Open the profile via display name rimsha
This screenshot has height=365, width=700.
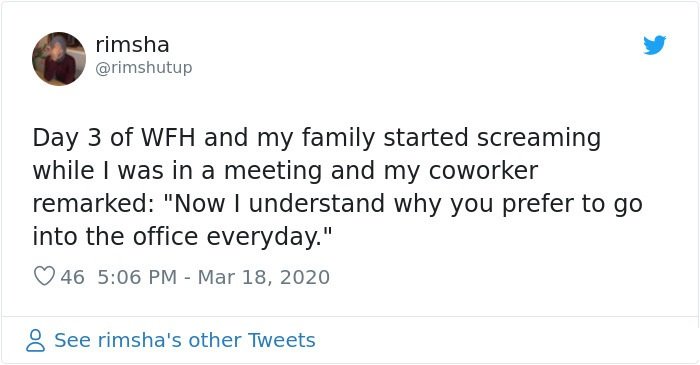[x=133, y=45]
